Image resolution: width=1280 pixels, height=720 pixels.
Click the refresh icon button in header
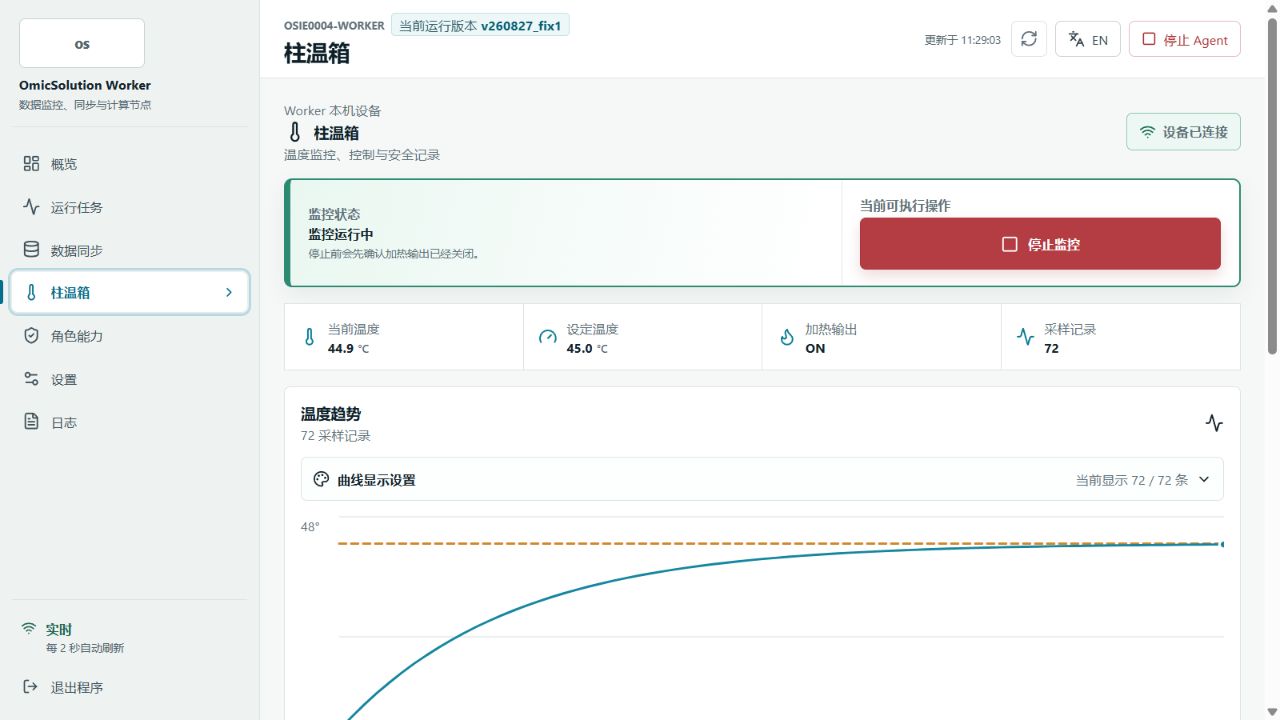click(x=1029, y=39)
